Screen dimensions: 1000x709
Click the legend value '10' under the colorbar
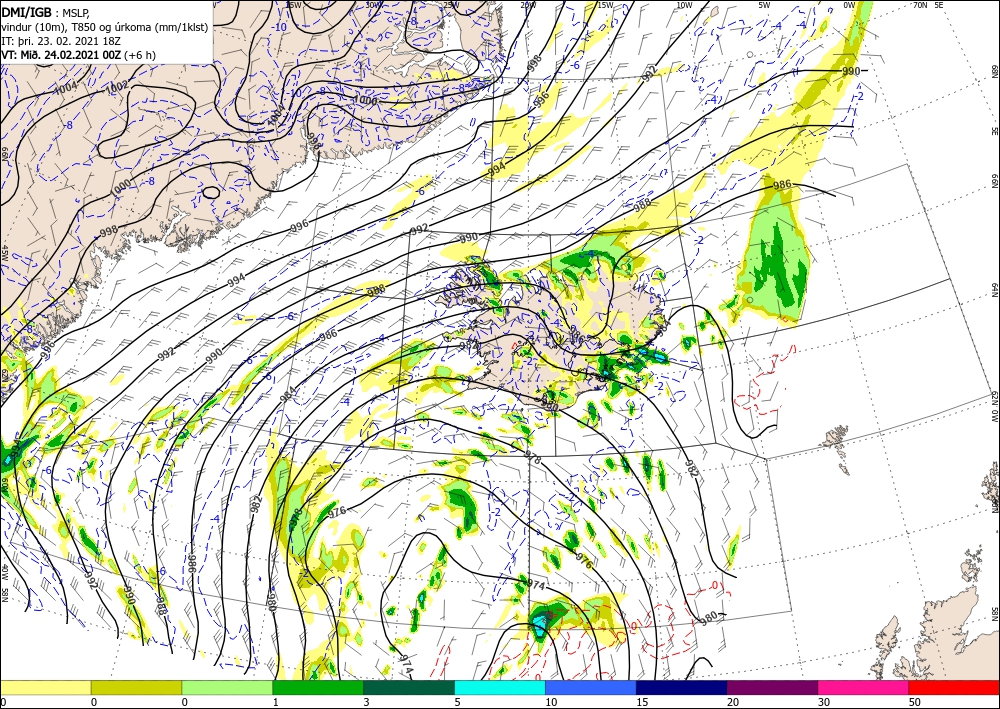click(550, 702)
